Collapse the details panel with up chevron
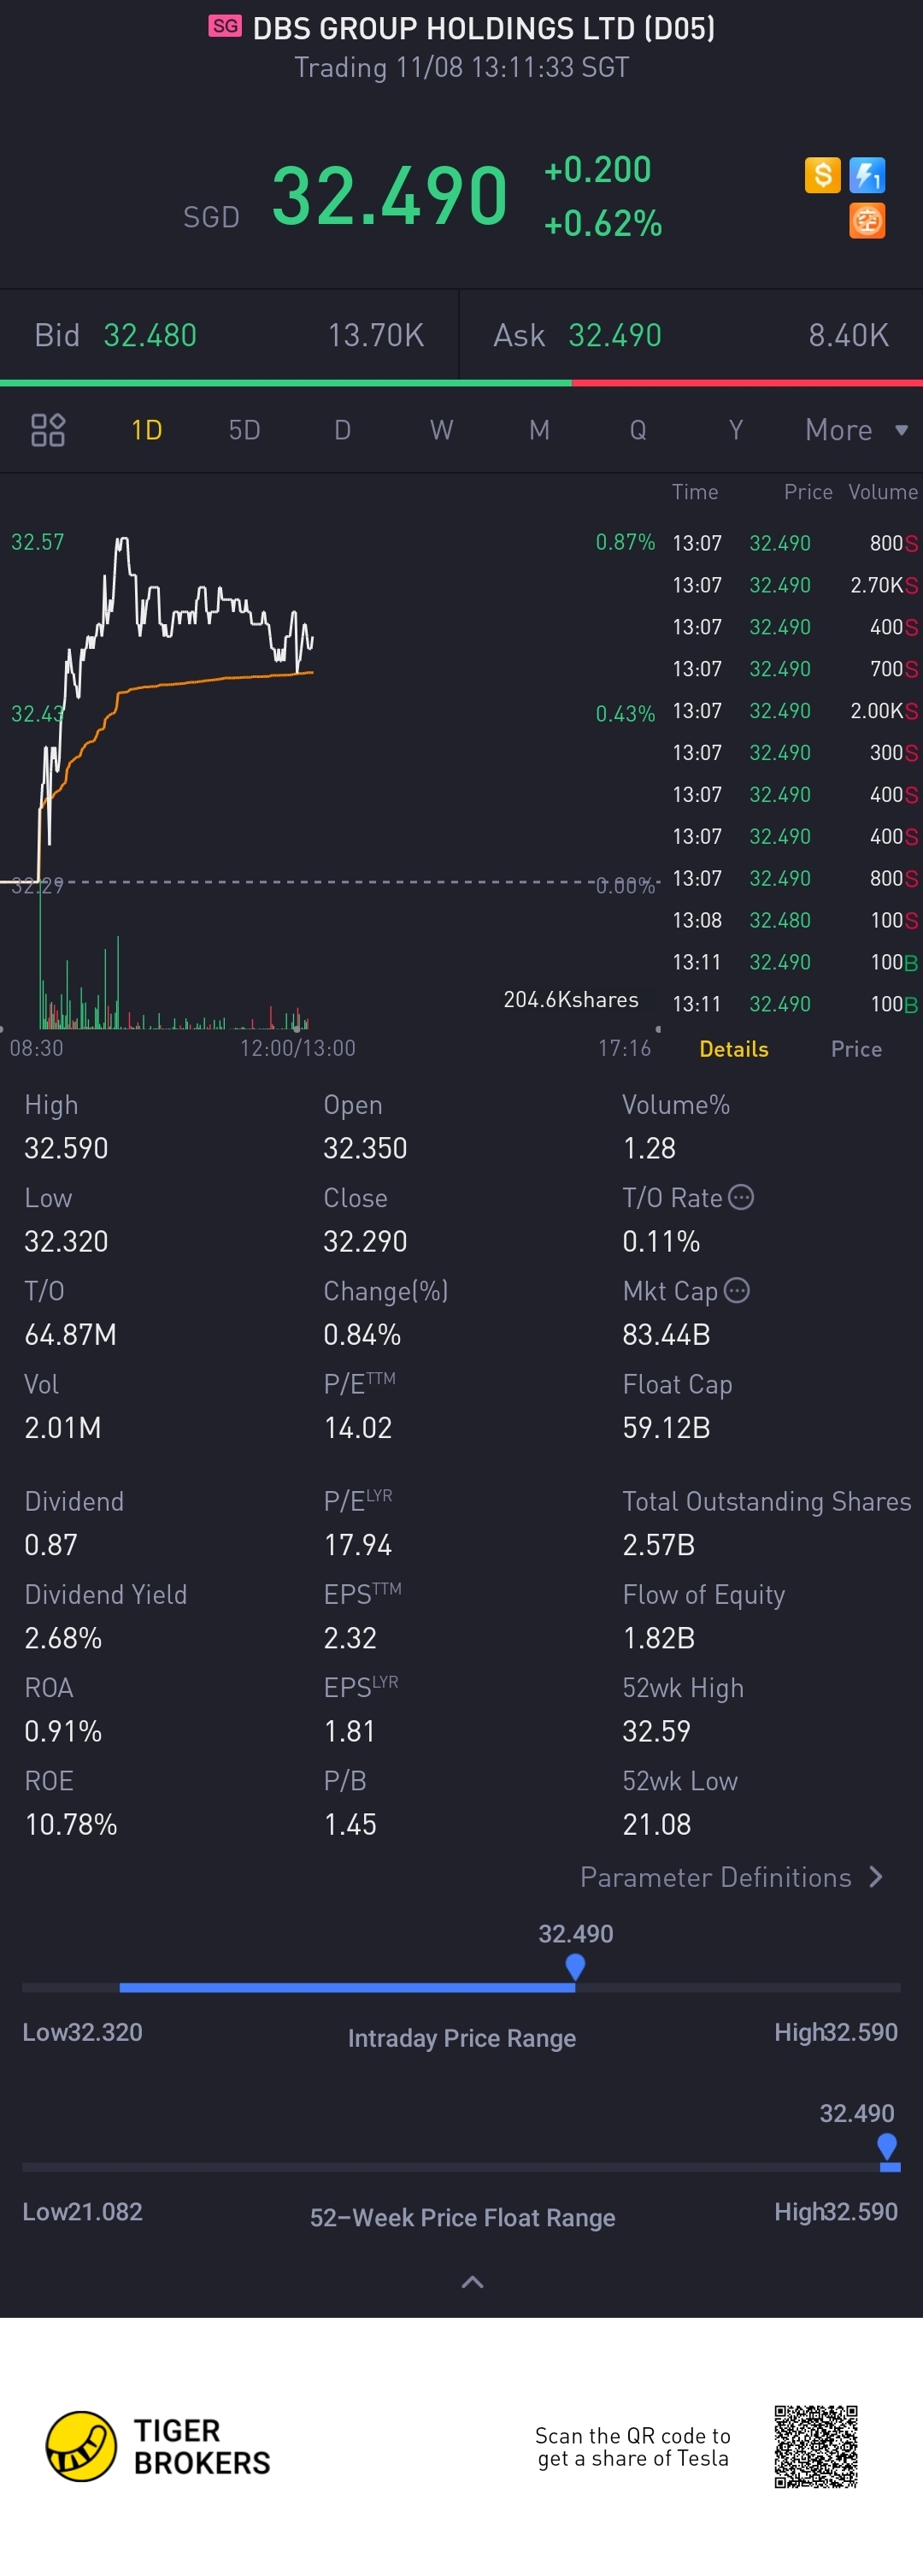 [x=472, y=2282]
